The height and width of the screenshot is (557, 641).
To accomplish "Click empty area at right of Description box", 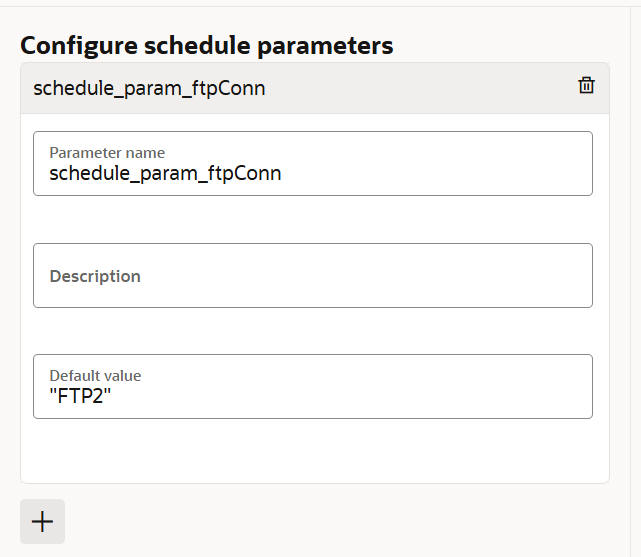I will point(450,276).
